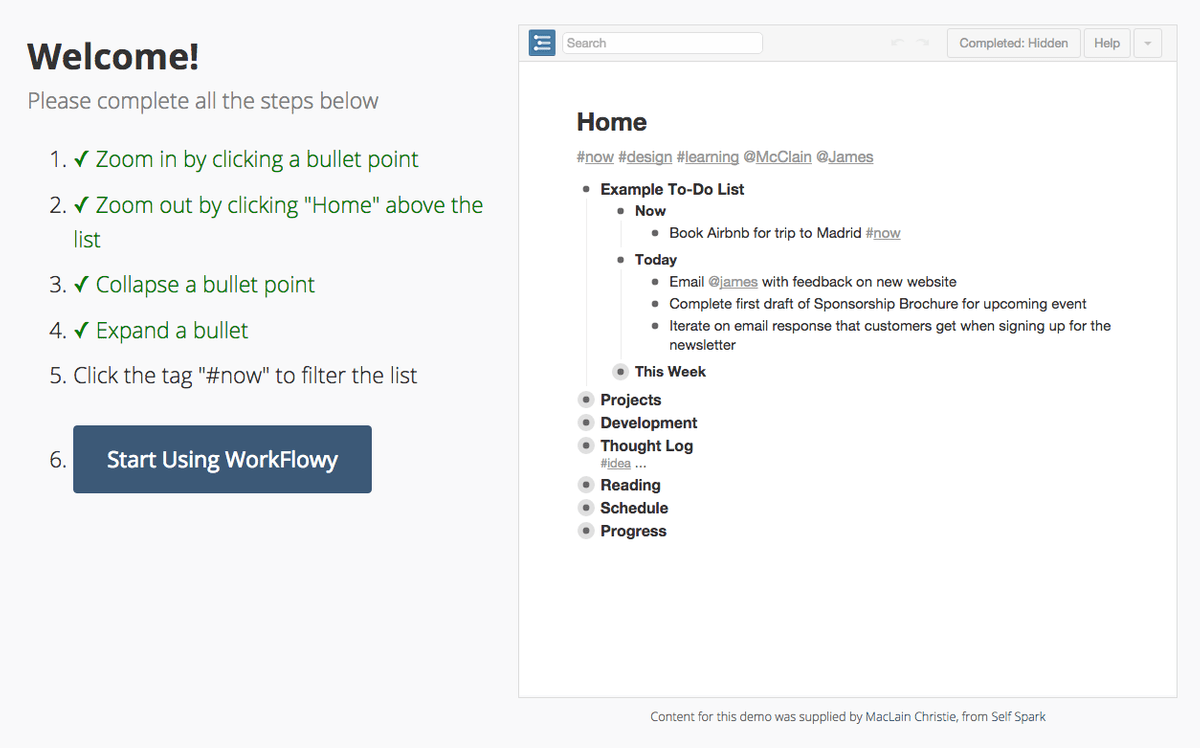Click the Reading item text
This screenshot has width=1200, height=748.
point(630,485)
